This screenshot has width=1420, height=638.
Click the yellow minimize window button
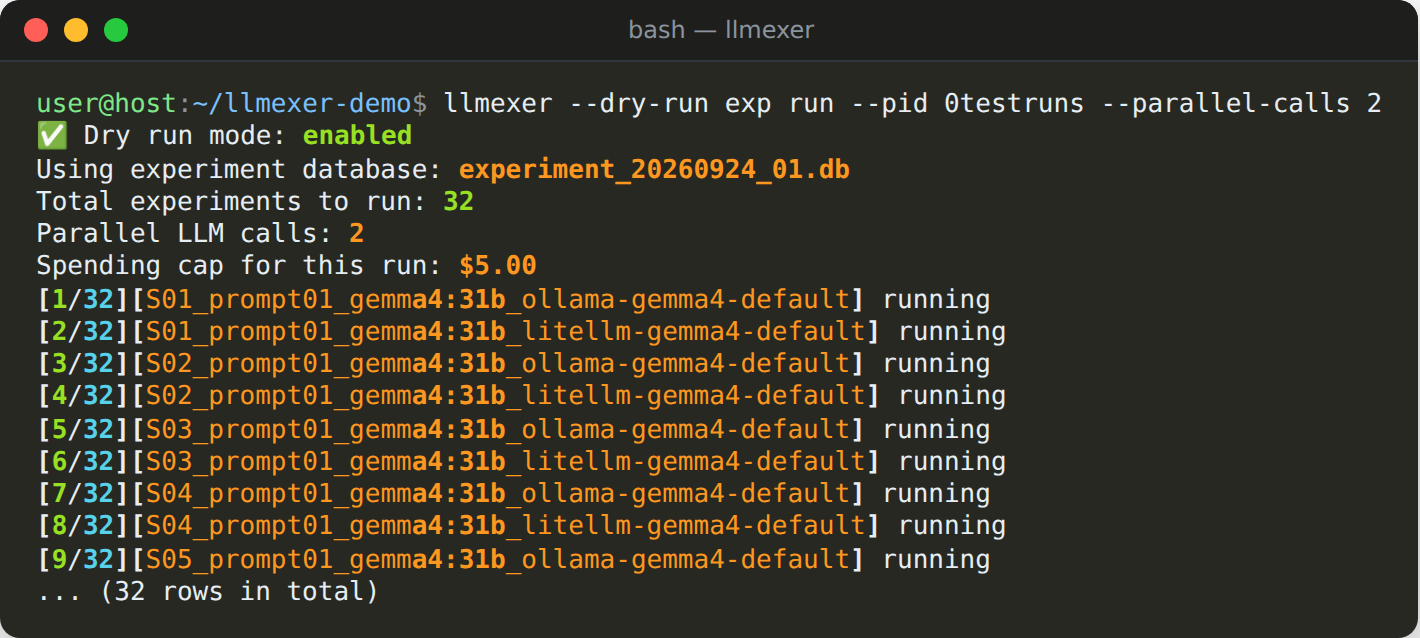click(x=76, y=30)
